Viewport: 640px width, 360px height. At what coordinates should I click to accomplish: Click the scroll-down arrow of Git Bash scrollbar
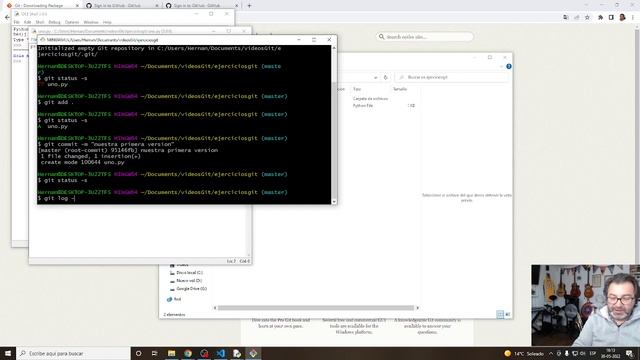[x=334, y=202]
